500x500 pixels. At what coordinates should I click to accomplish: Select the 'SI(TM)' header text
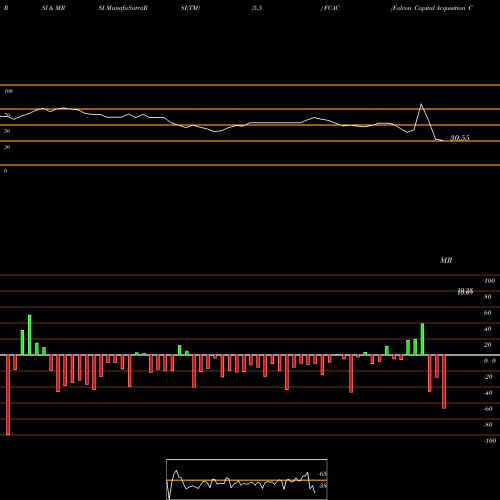(190, 8)
